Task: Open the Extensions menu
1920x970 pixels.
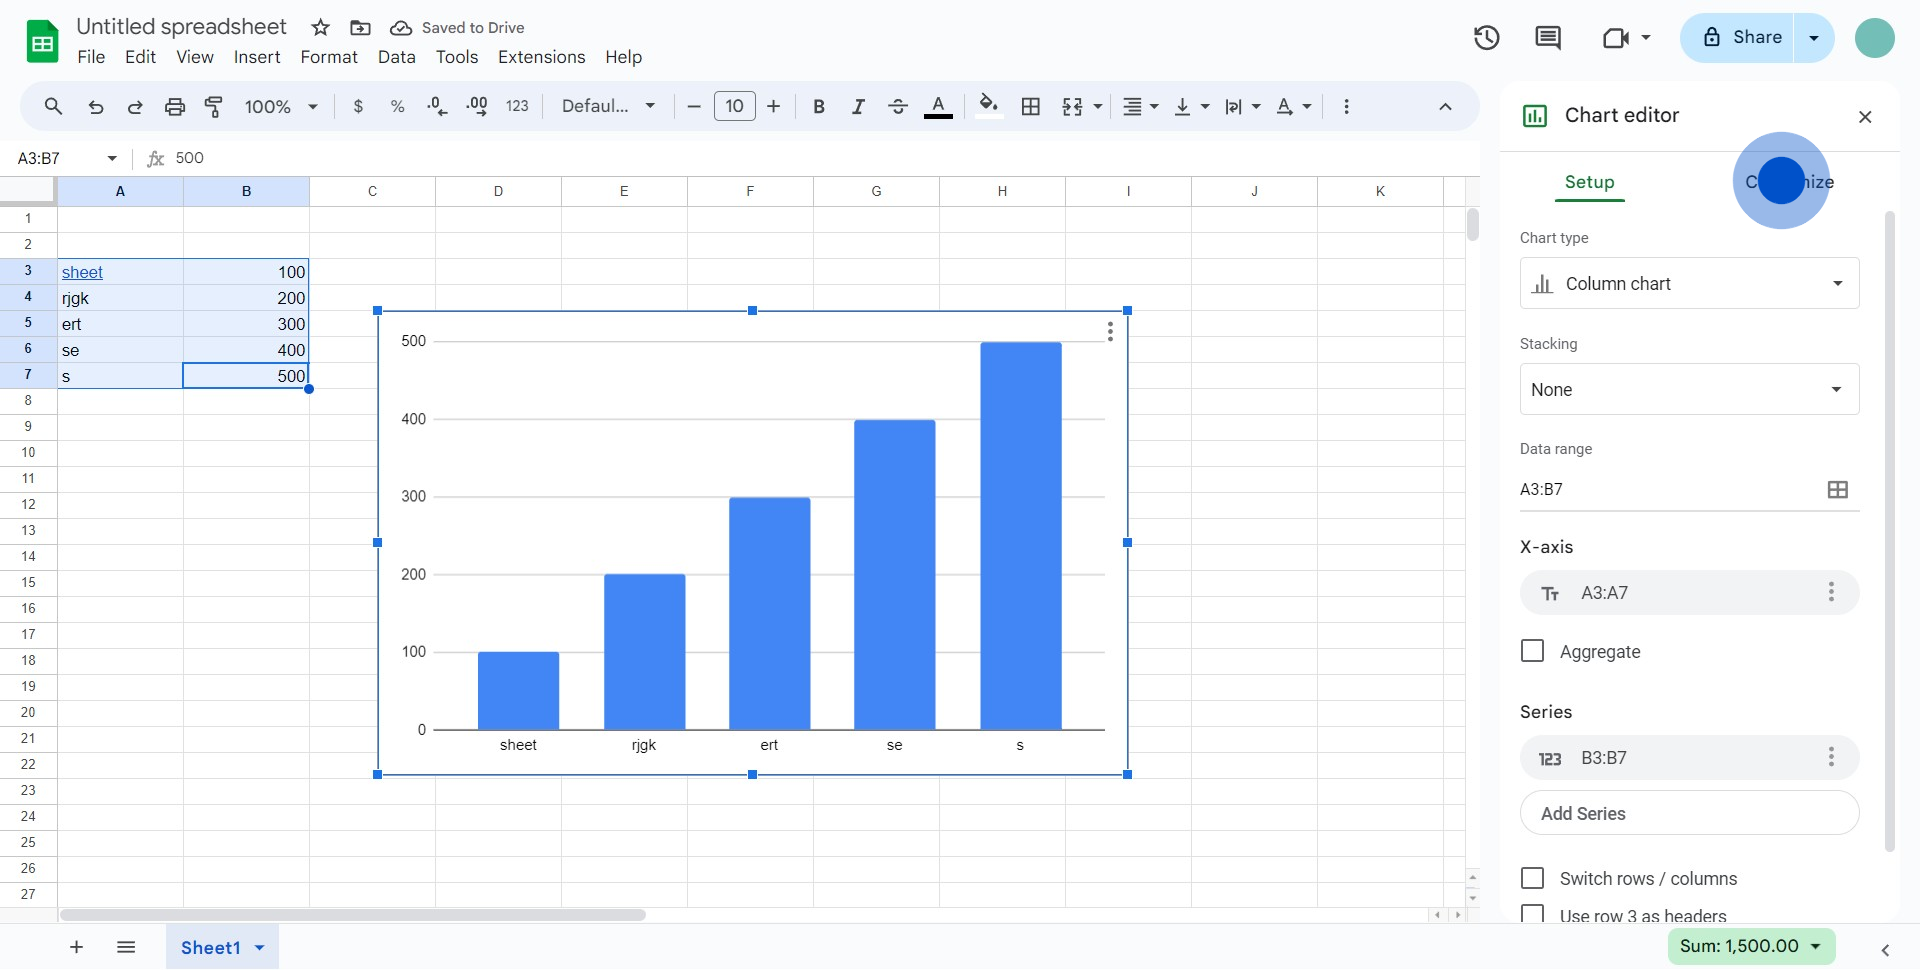Action: 542,57
